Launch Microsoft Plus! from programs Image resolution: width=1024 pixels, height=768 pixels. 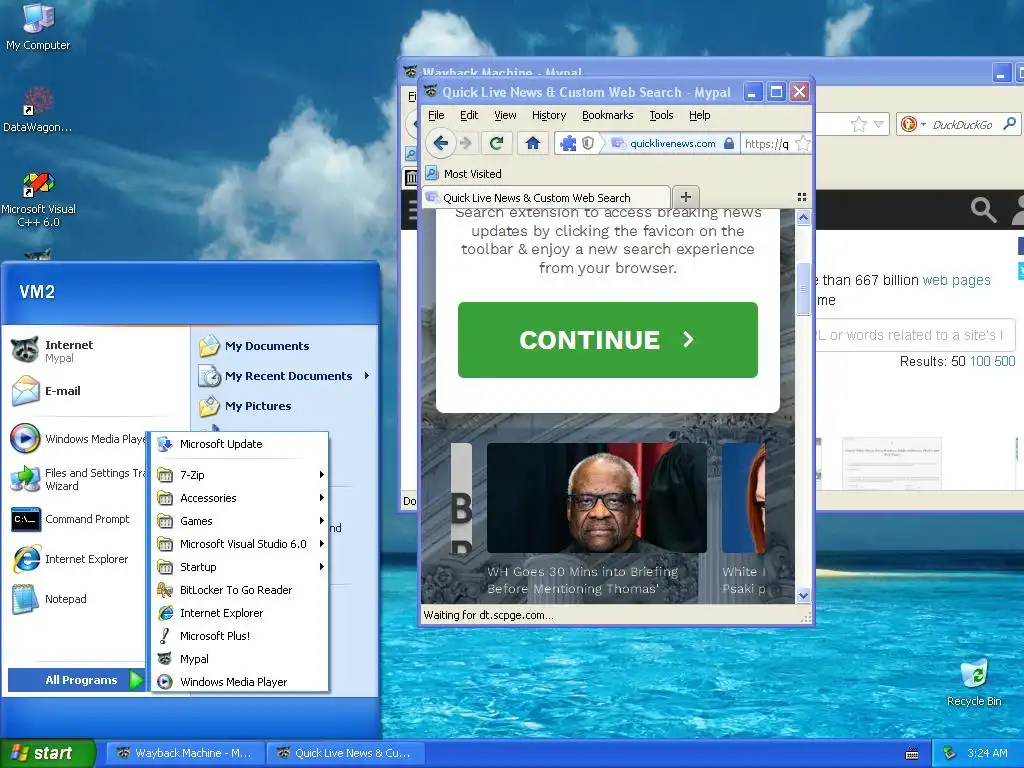click(240, 635)
